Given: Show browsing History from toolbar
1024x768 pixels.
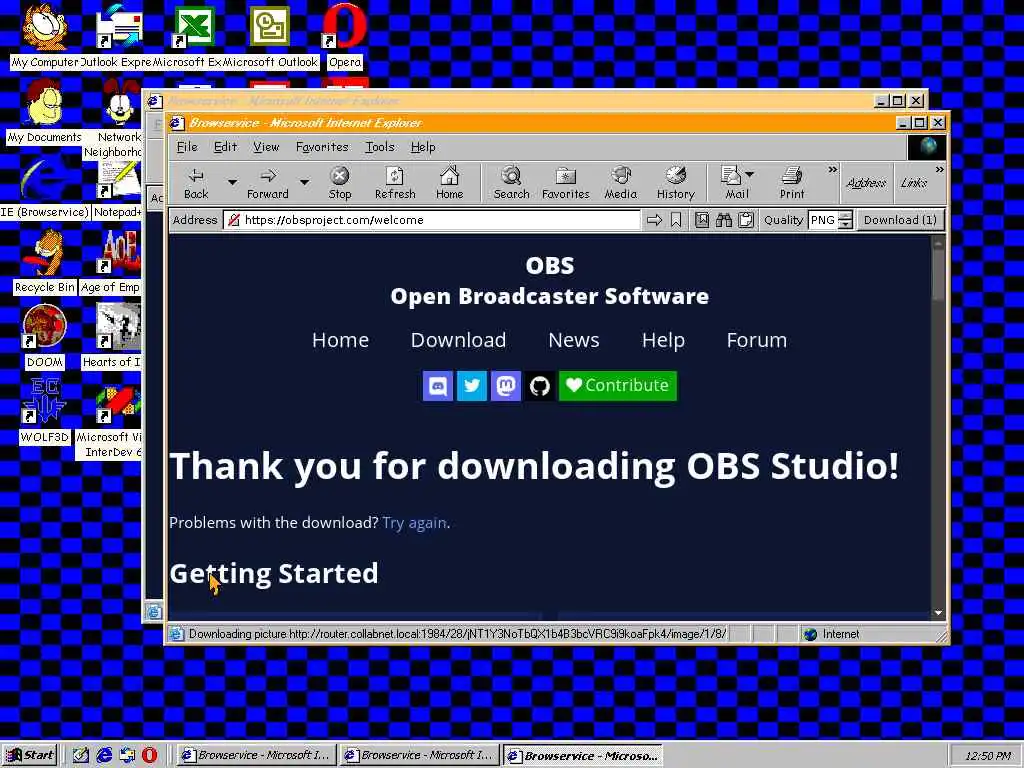Looking at the screenshot, I should pyautogui.click(x=675, y=183).
